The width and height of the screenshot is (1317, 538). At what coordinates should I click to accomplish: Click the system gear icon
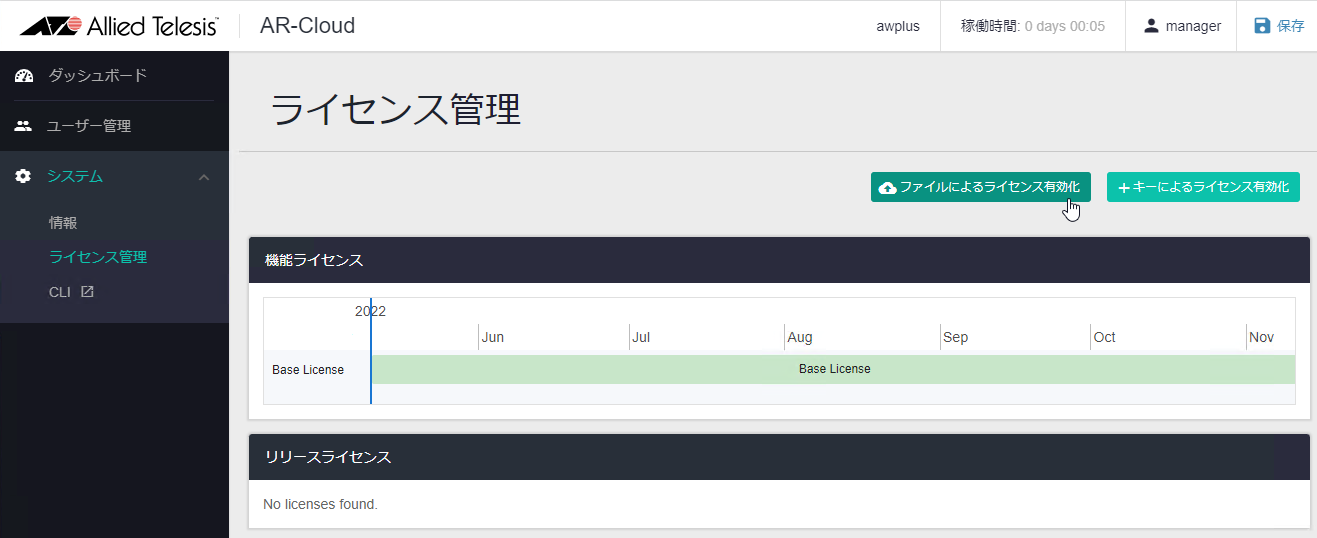tap(24, 176)
